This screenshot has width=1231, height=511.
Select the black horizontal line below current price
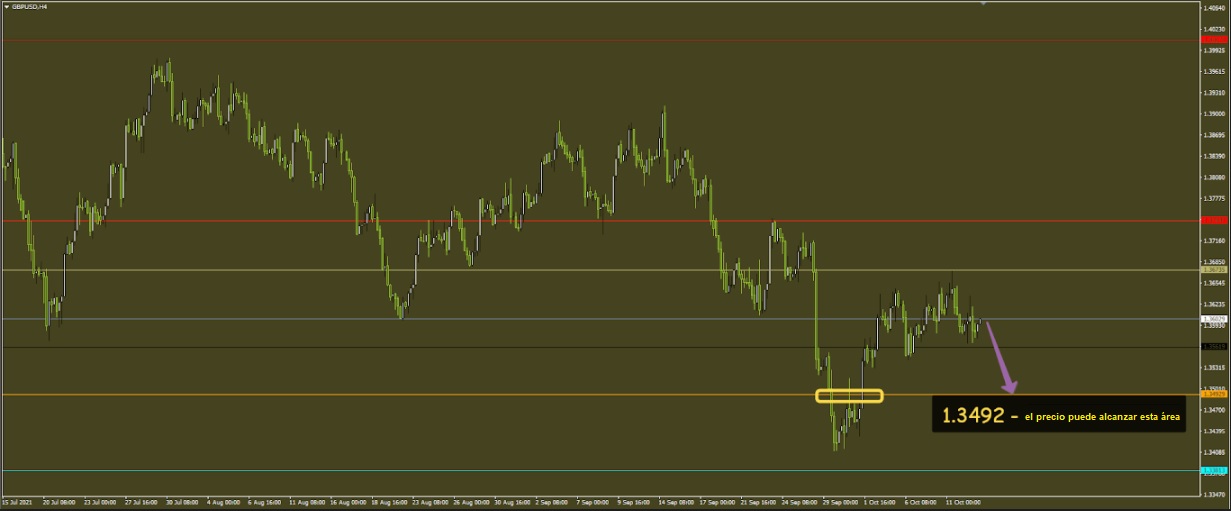point(600,347)
